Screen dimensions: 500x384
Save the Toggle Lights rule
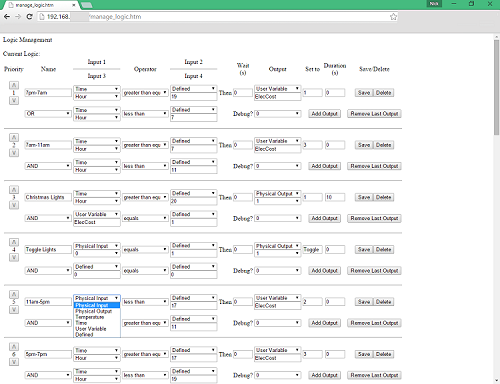[364, 249]
